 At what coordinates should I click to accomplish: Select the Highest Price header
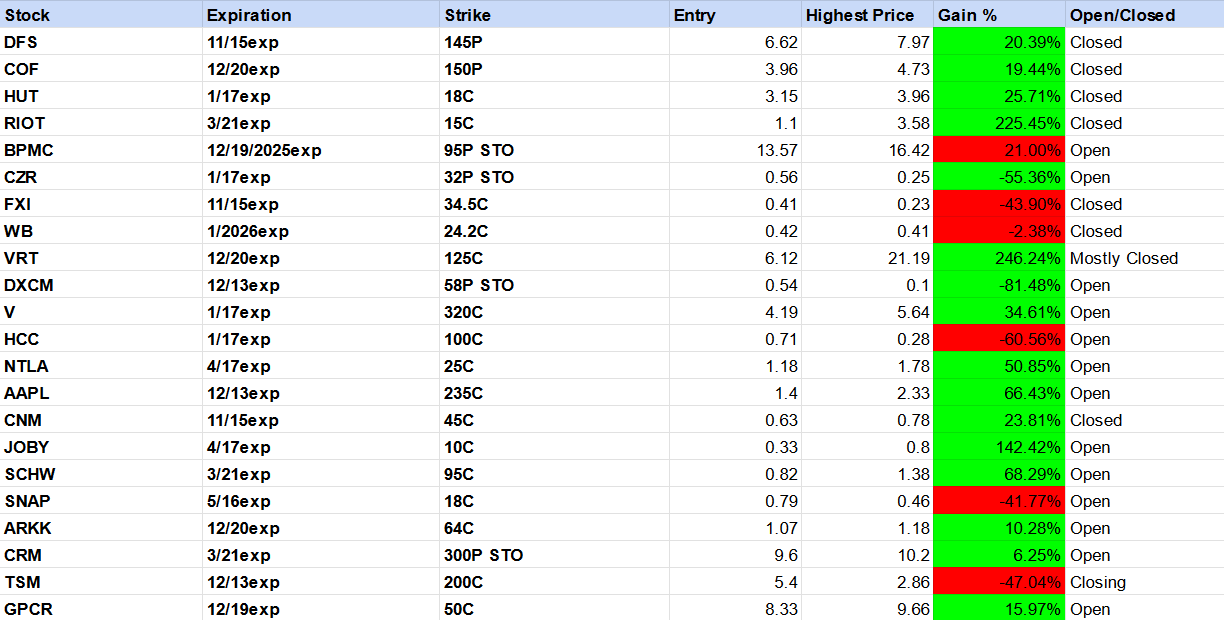tap(867, 15)
